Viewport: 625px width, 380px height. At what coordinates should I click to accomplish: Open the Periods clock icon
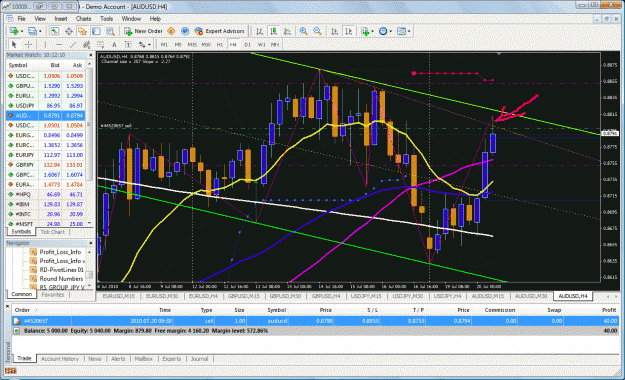click(x=383, y=31)
